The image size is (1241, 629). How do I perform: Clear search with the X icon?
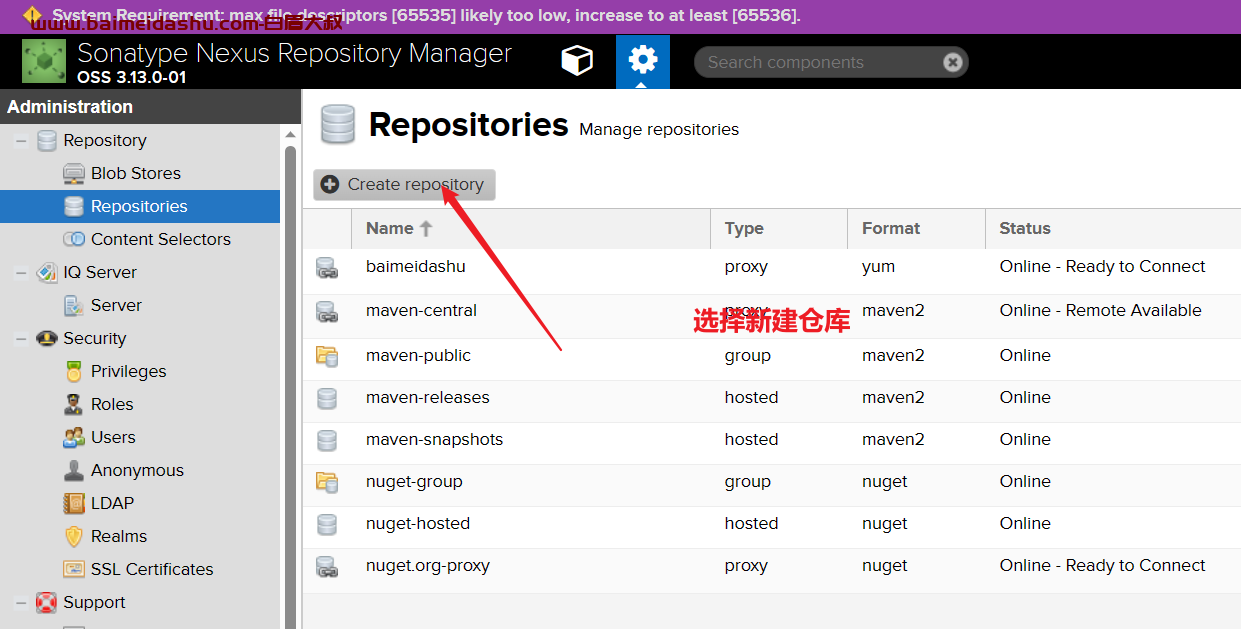[x=953, y=62]
